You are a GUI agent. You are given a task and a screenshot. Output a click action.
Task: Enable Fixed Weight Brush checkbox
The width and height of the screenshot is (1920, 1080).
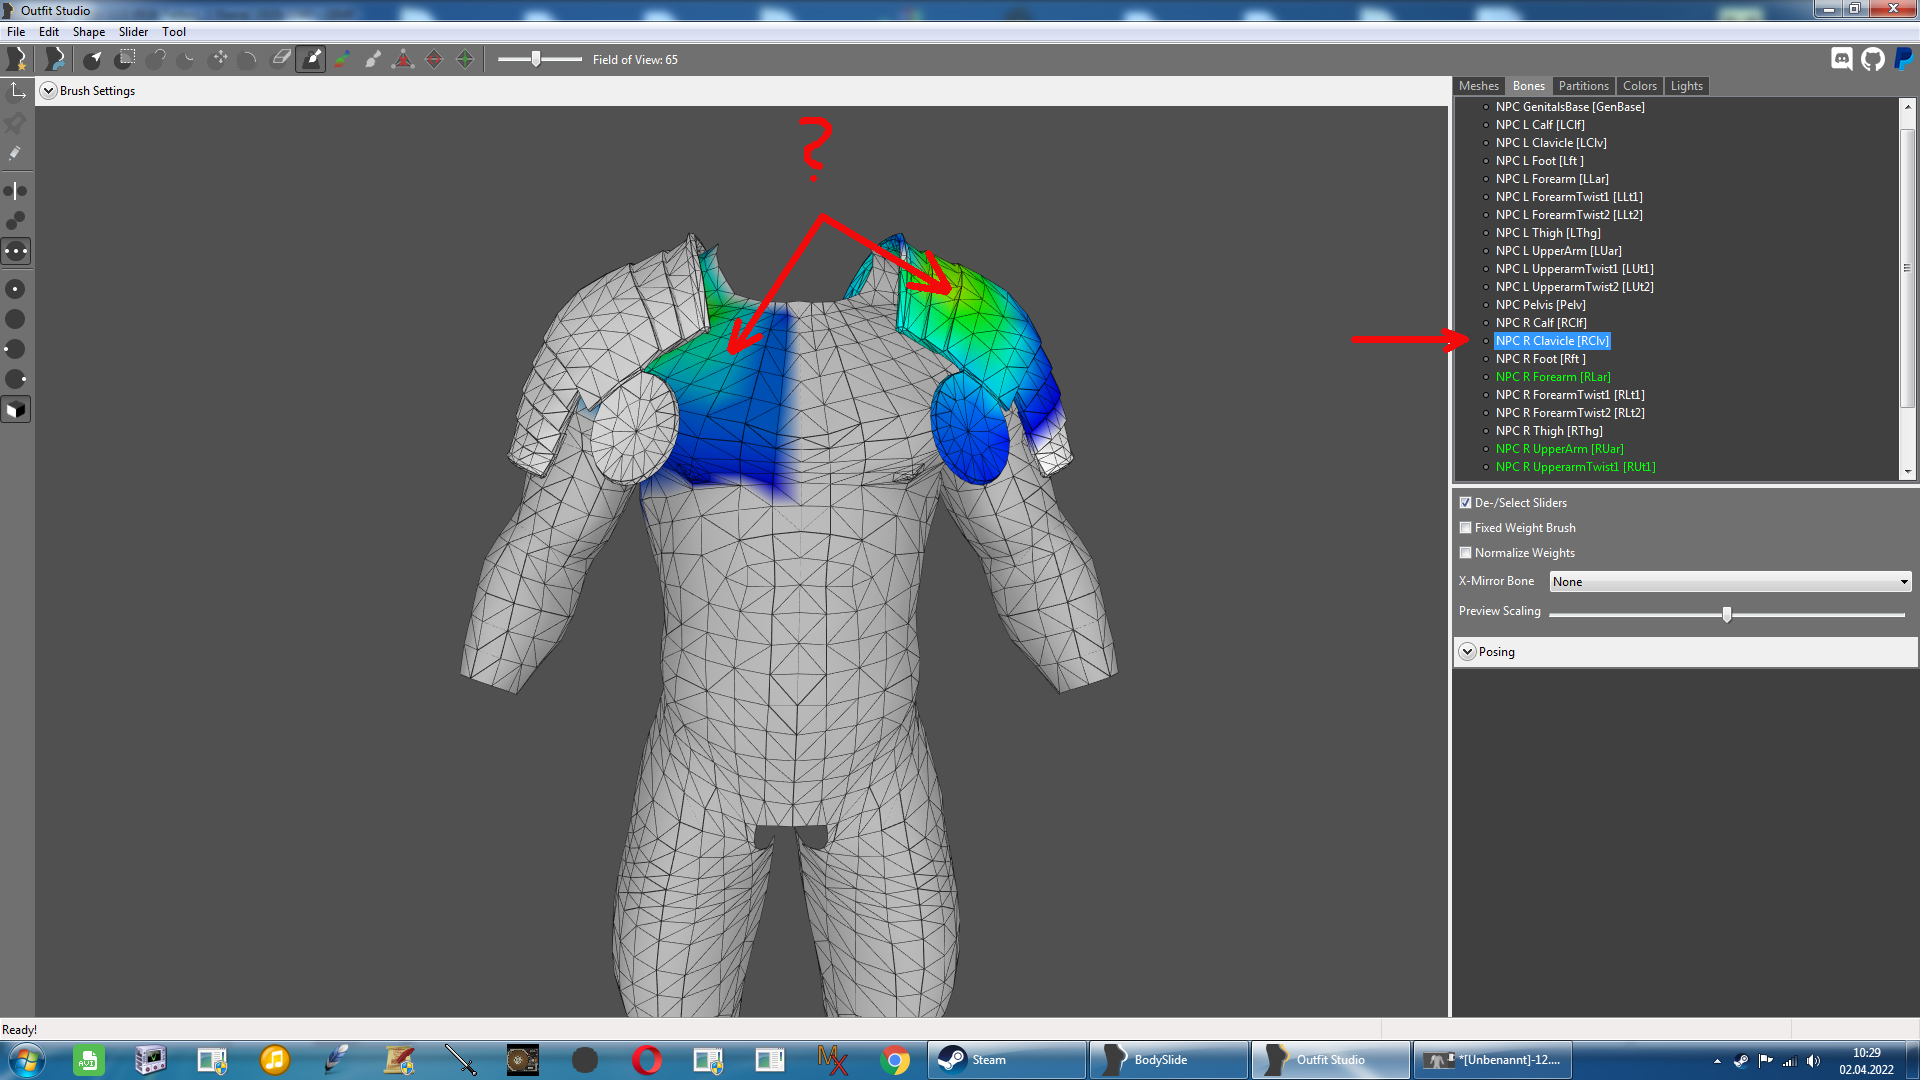[1465, 528]
